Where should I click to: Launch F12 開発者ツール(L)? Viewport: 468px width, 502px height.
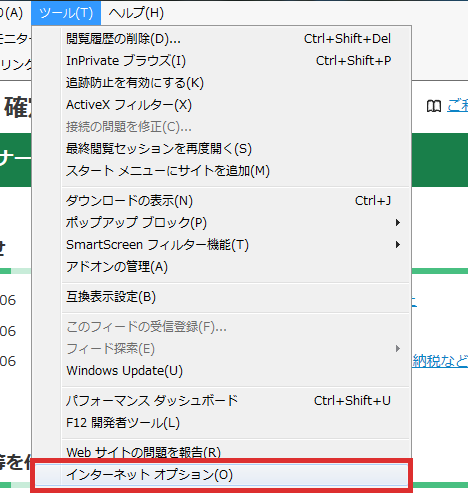222,423
